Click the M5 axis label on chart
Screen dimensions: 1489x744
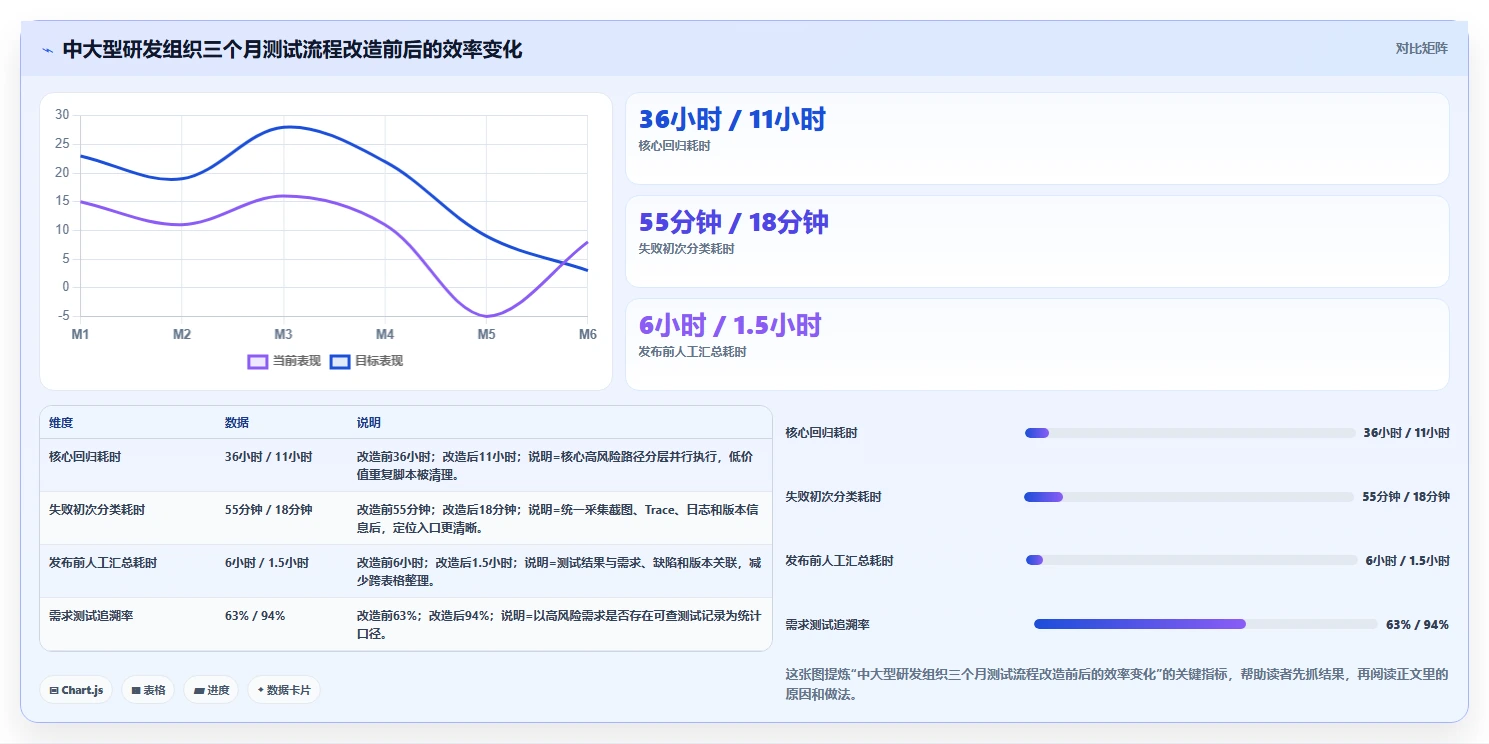click(x=486, y=334)
